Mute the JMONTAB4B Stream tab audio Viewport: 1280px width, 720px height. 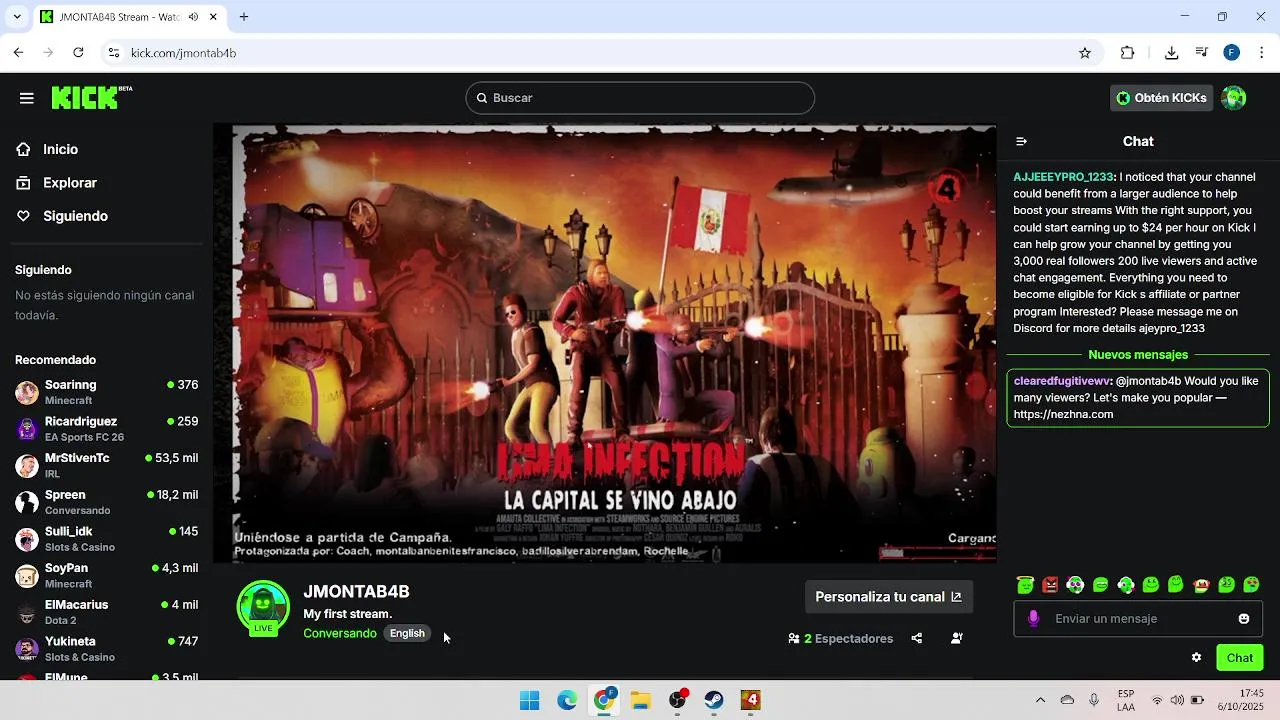click(x=193, y=17)
